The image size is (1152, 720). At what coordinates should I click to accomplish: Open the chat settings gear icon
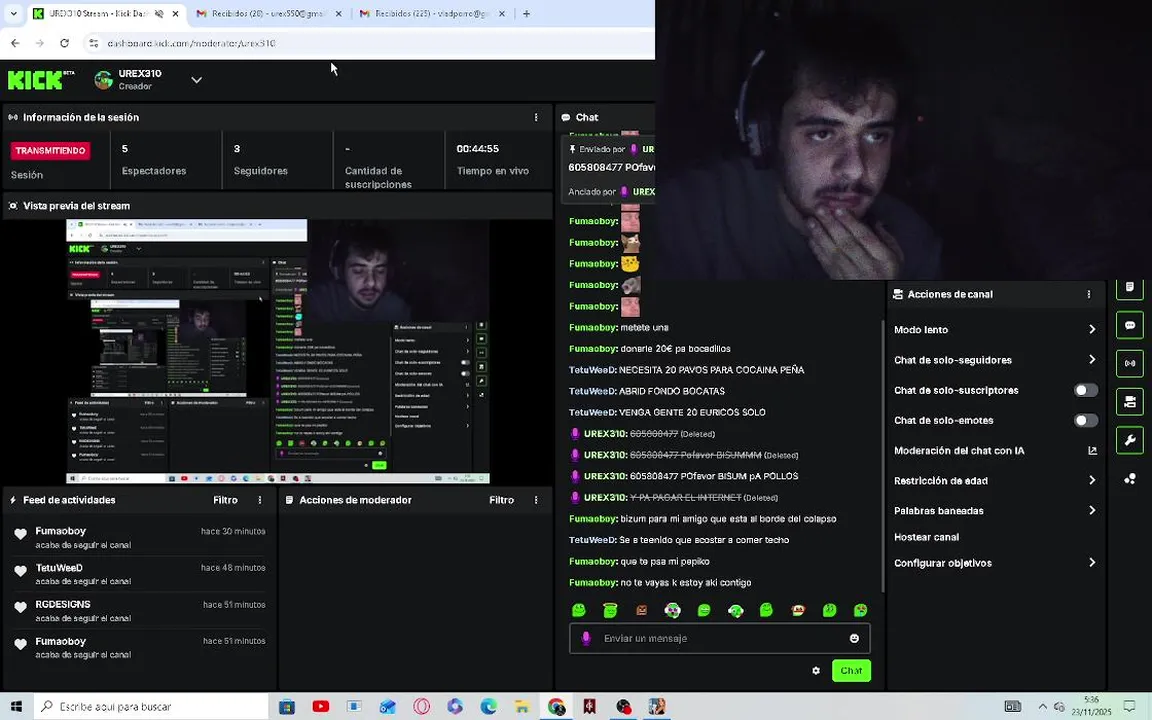point(816,671)
